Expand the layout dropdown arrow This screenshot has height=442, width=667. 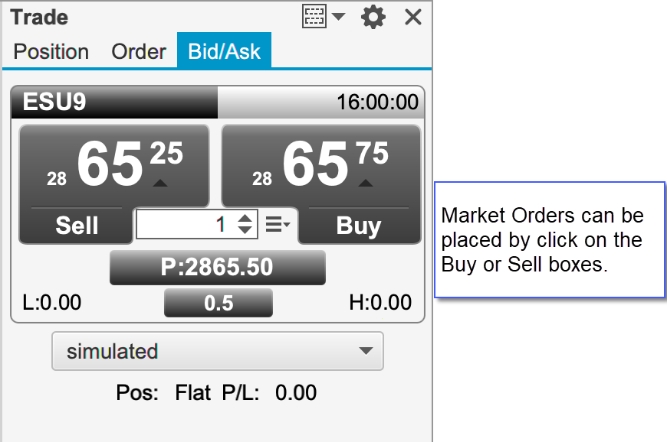[x=339, y=17]
